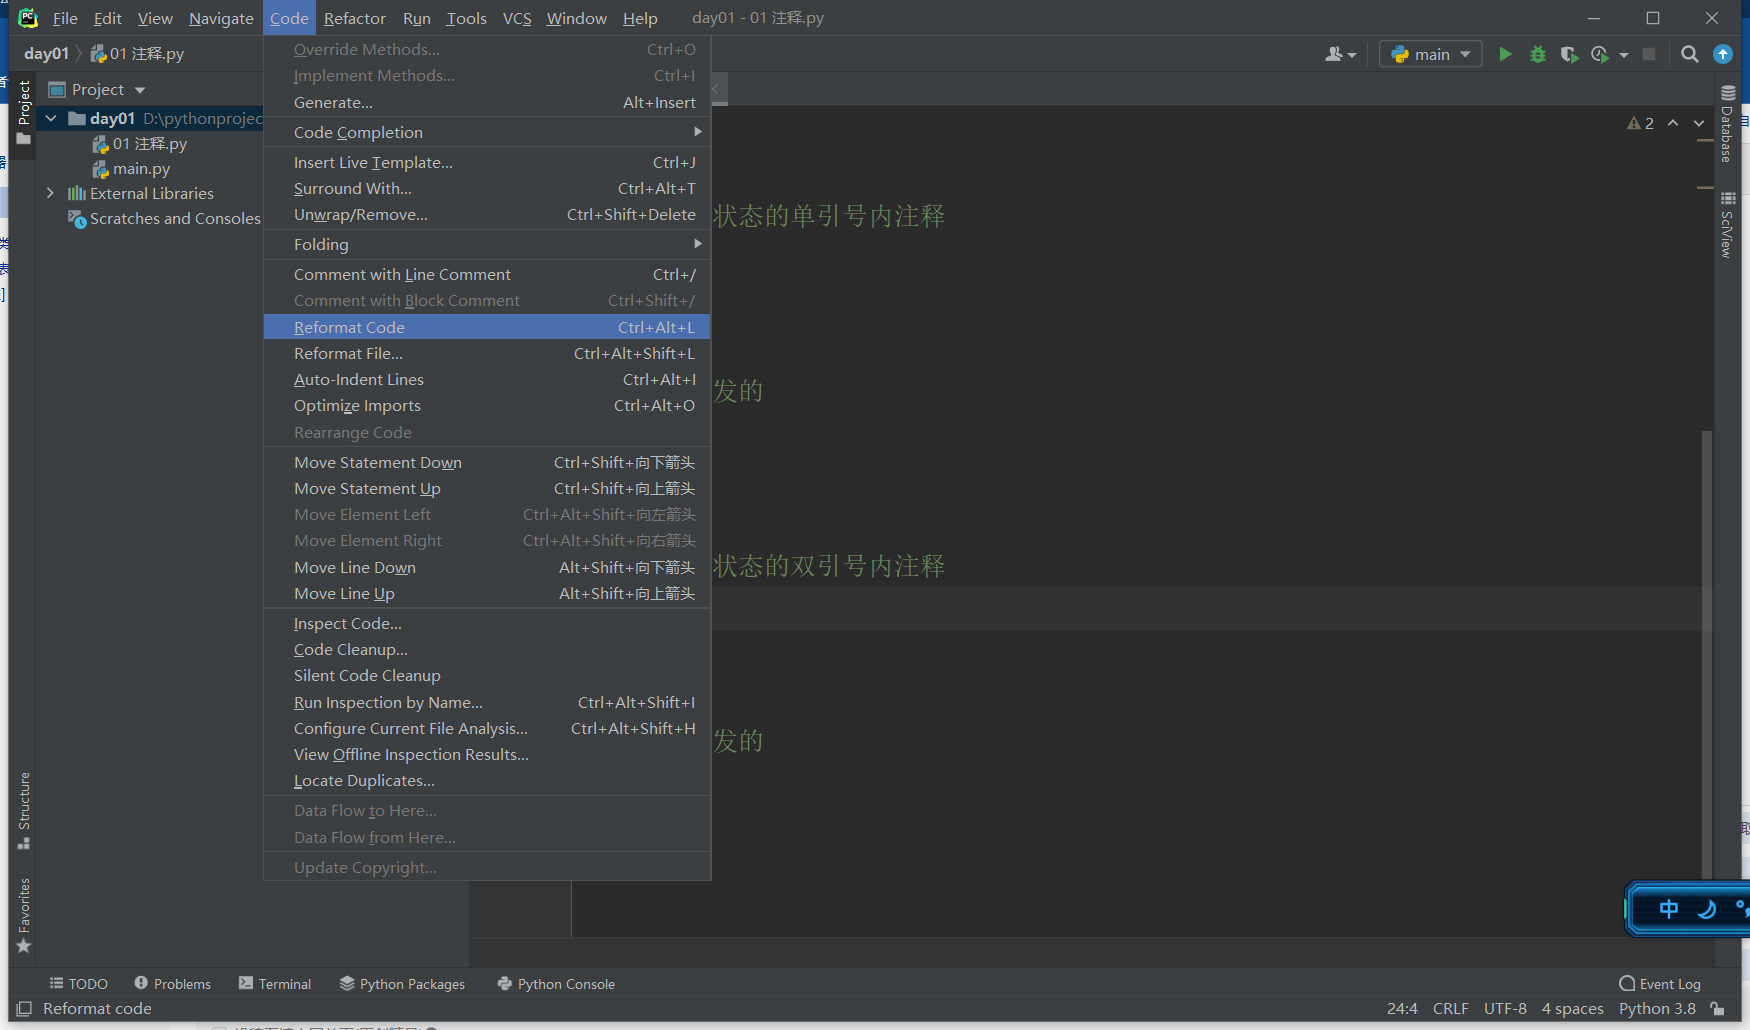Collapse the day01 project folder

point(51,118)
